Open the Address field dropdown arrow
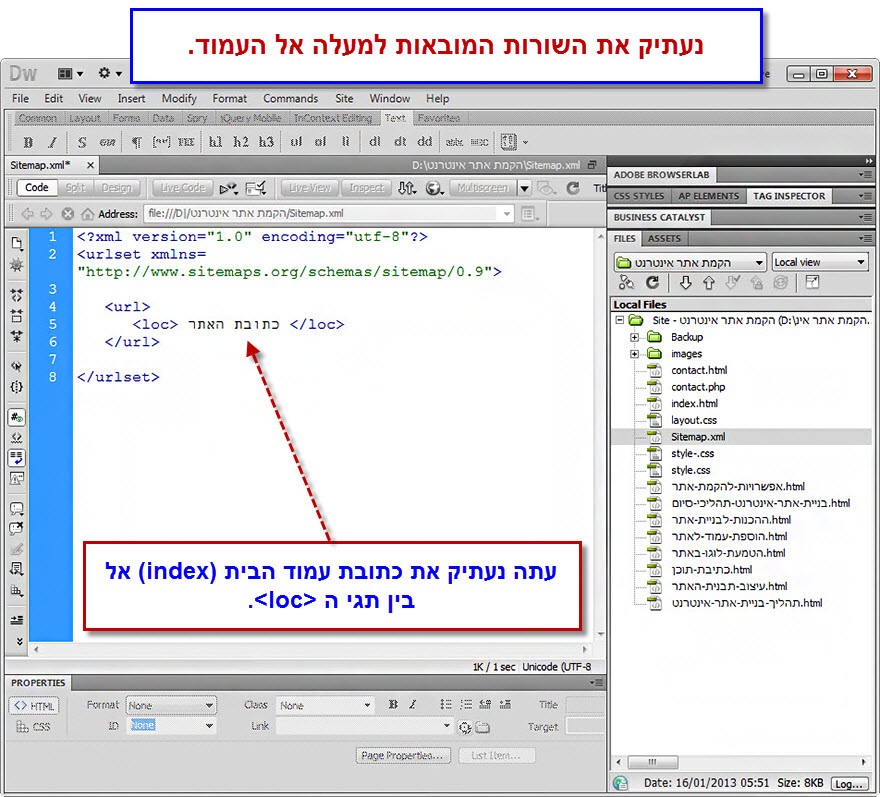Viewport: 880px width, 797px height. [x=506, y=214]
